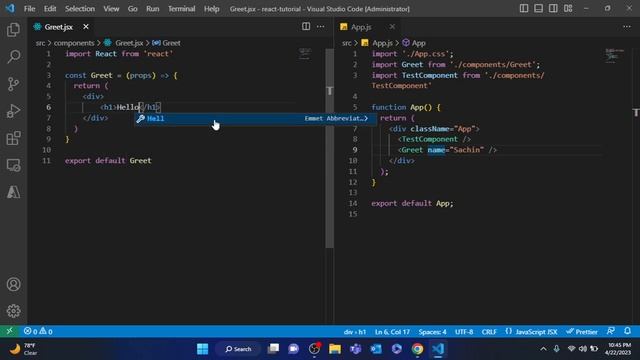Open Windows Start button in taskbar
The image size is (640, 360).
tap(202, 349)
